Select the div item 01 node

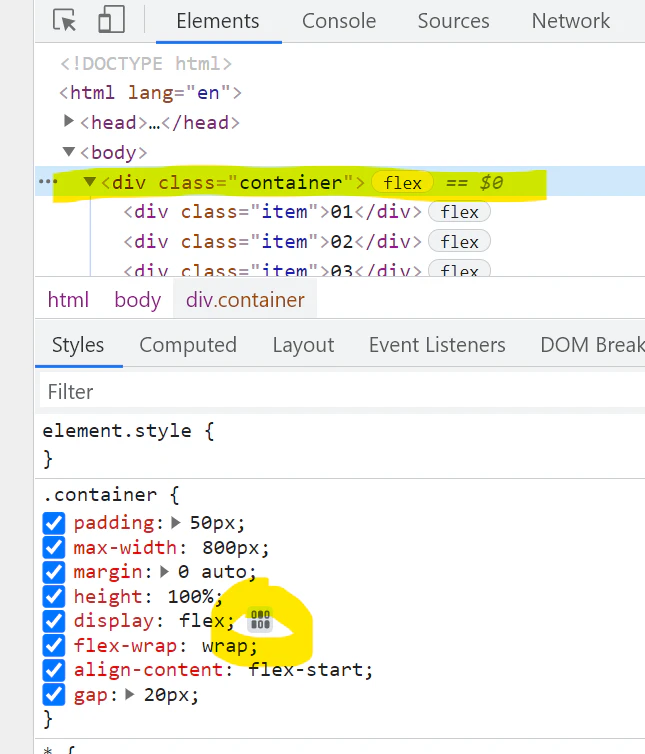[273, 212]
